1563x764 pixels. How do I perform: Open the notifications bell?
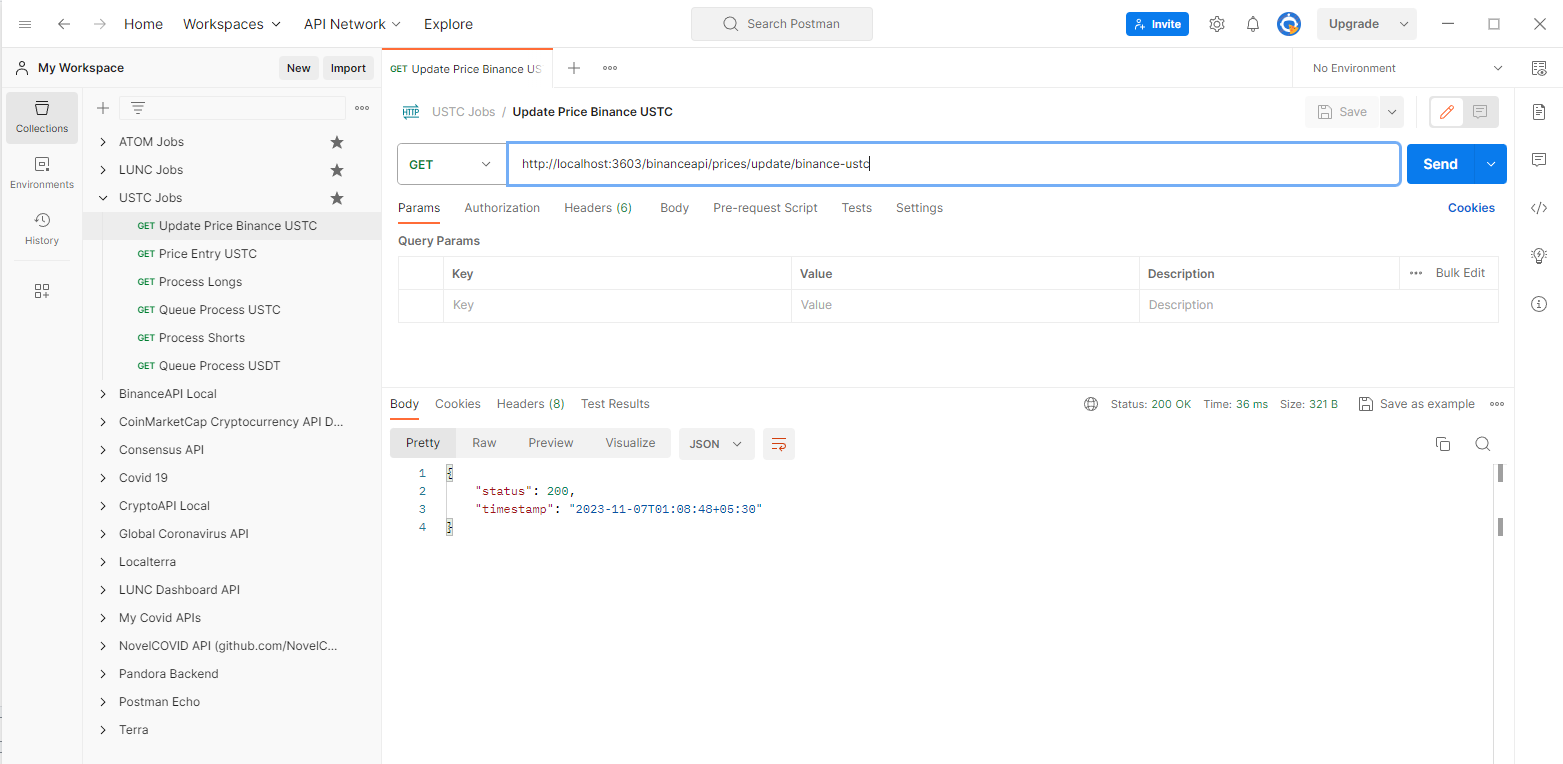1253,24
